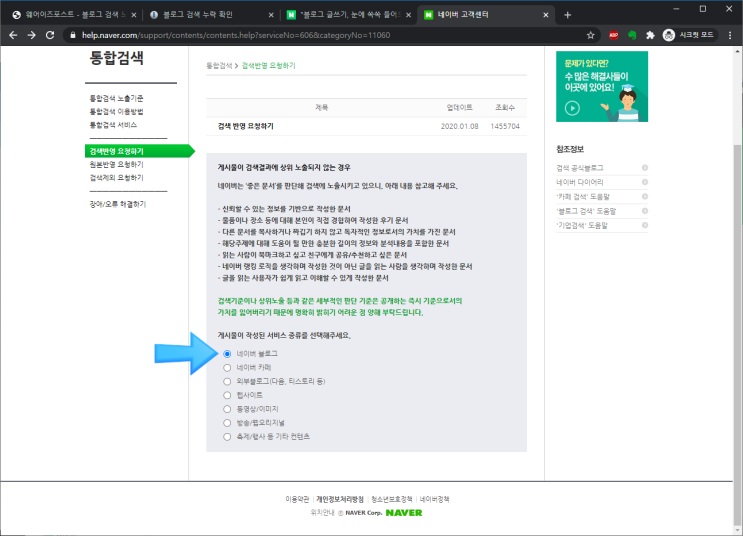The image size is (743, 536).
Task: Open the extensions puzzle icon
Action: click(650, 35)
